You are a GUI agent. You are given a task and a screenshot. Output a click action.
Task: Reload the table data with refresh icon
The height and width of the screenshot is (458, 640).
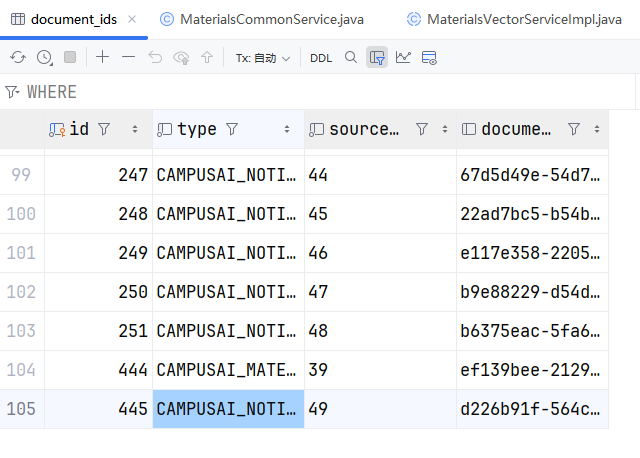tap(18, 58)
